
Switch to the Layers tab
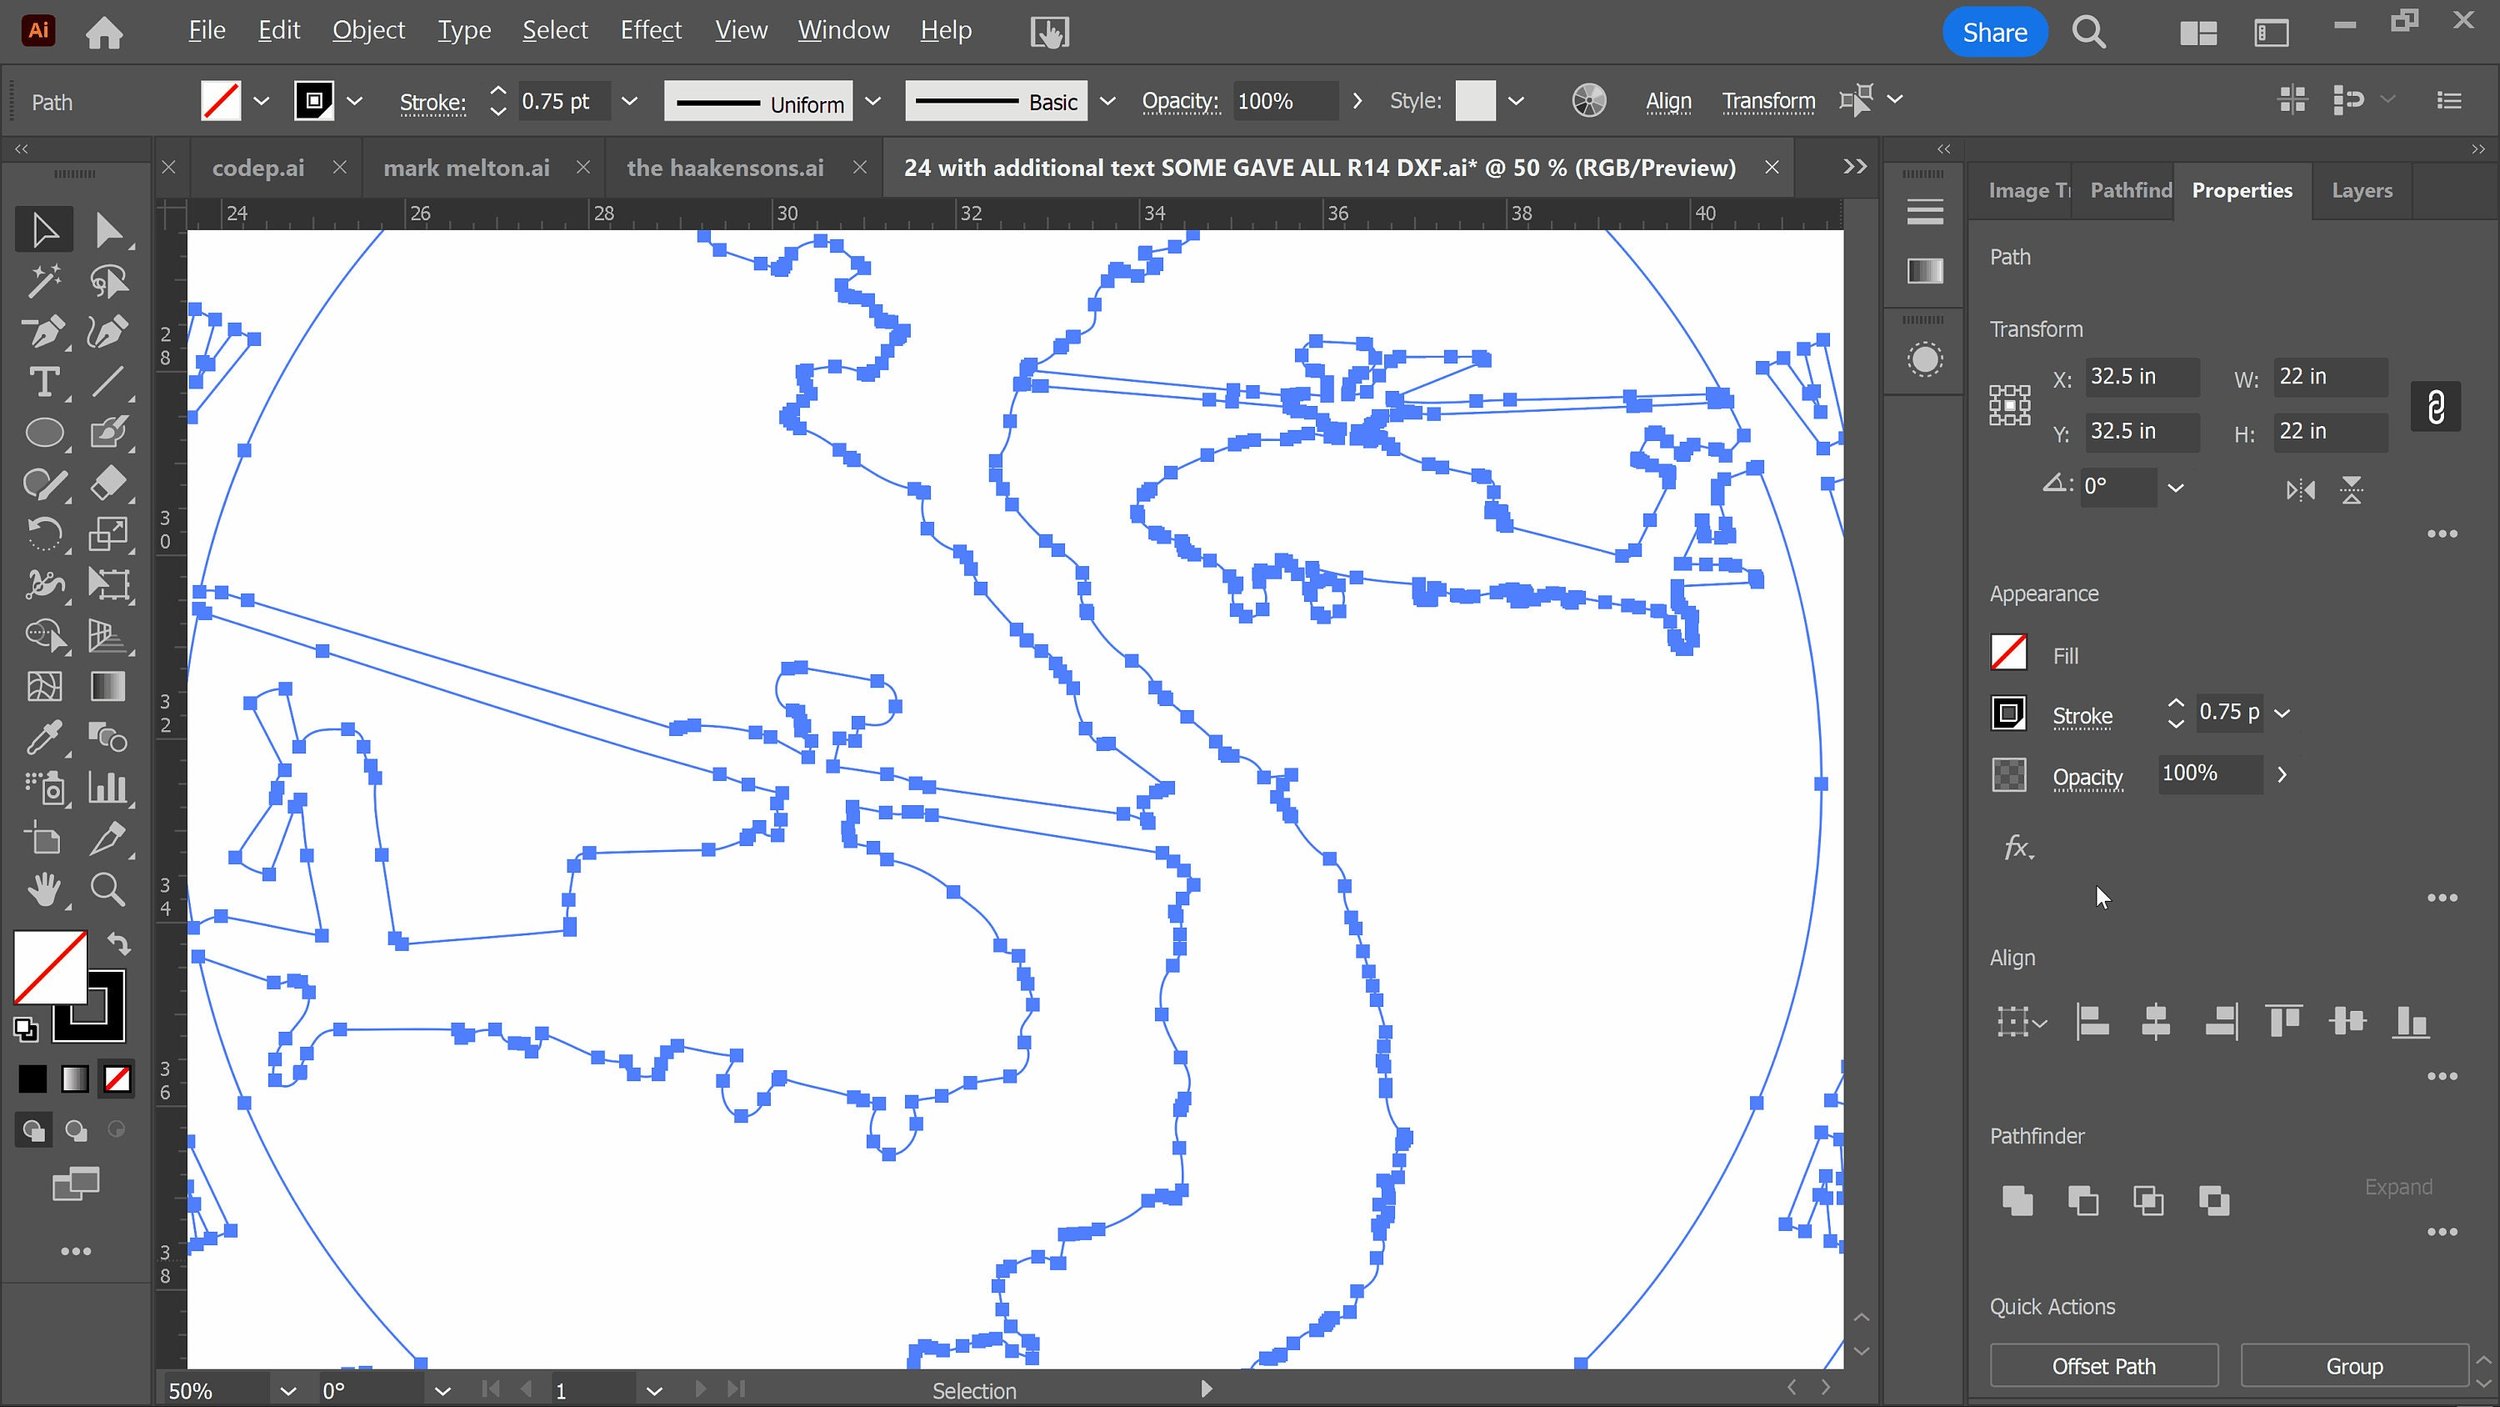point(2361,190)
